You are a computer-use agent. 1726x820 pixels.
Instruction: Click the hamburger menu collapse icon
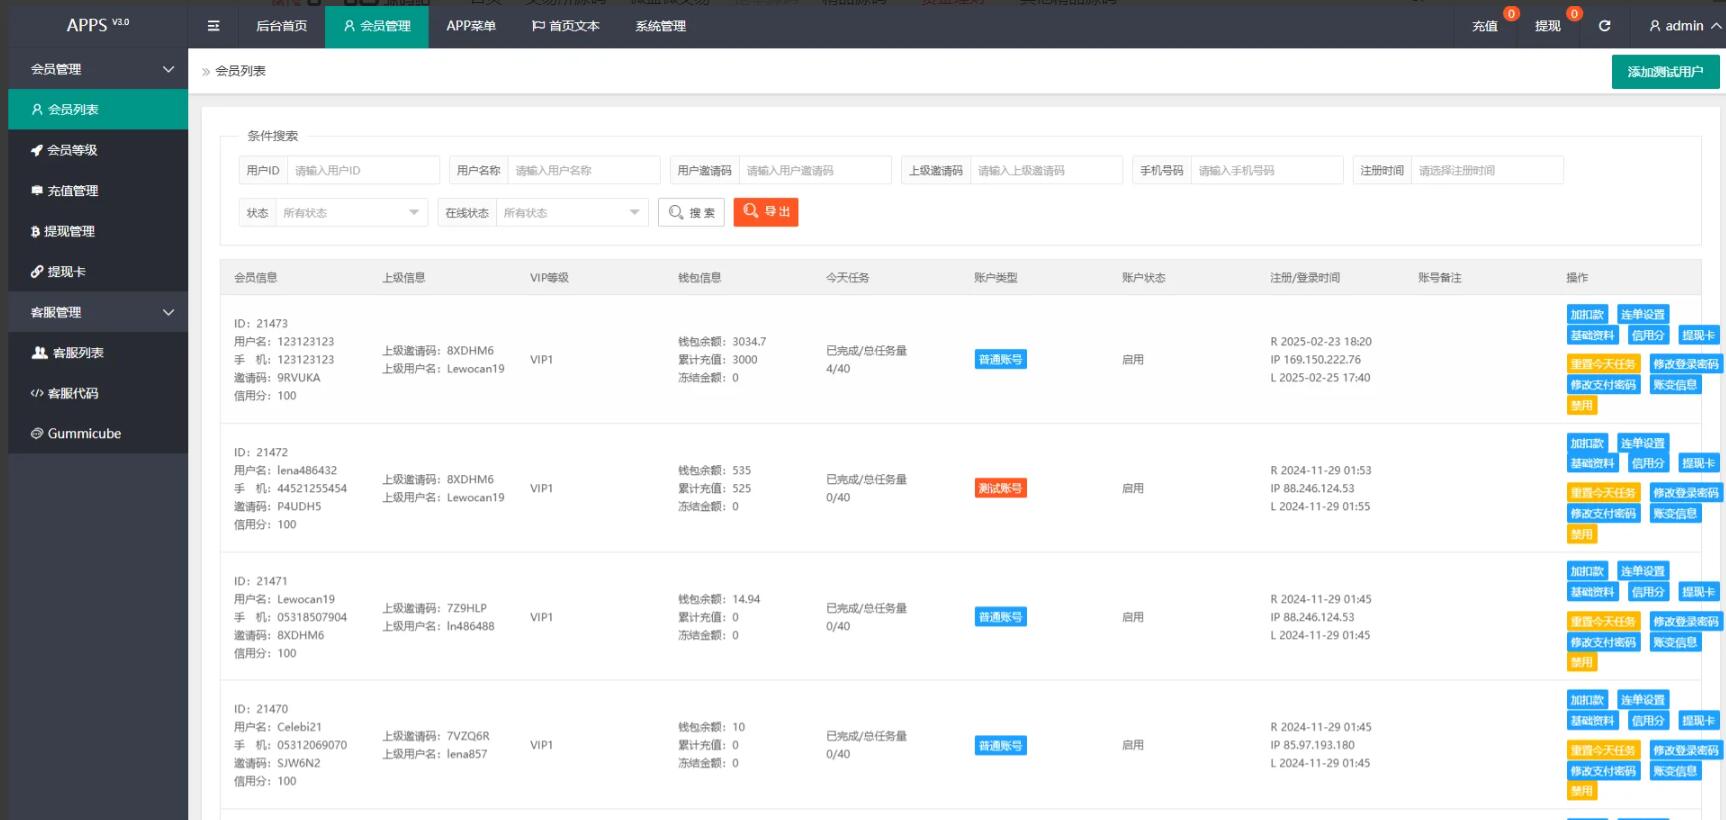click(x=213, y=26)
